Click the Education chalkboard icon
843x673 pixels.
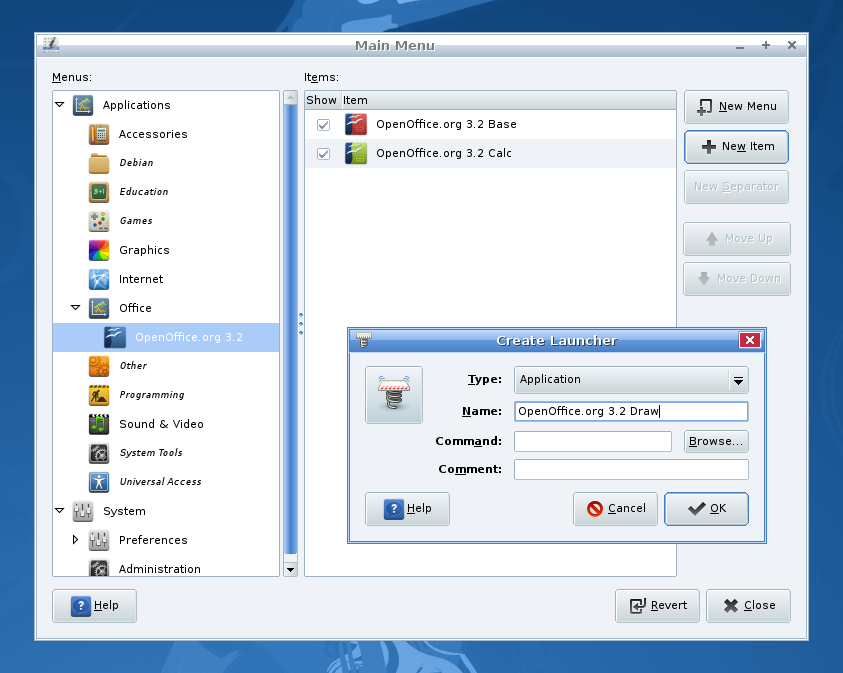(99, 192)
